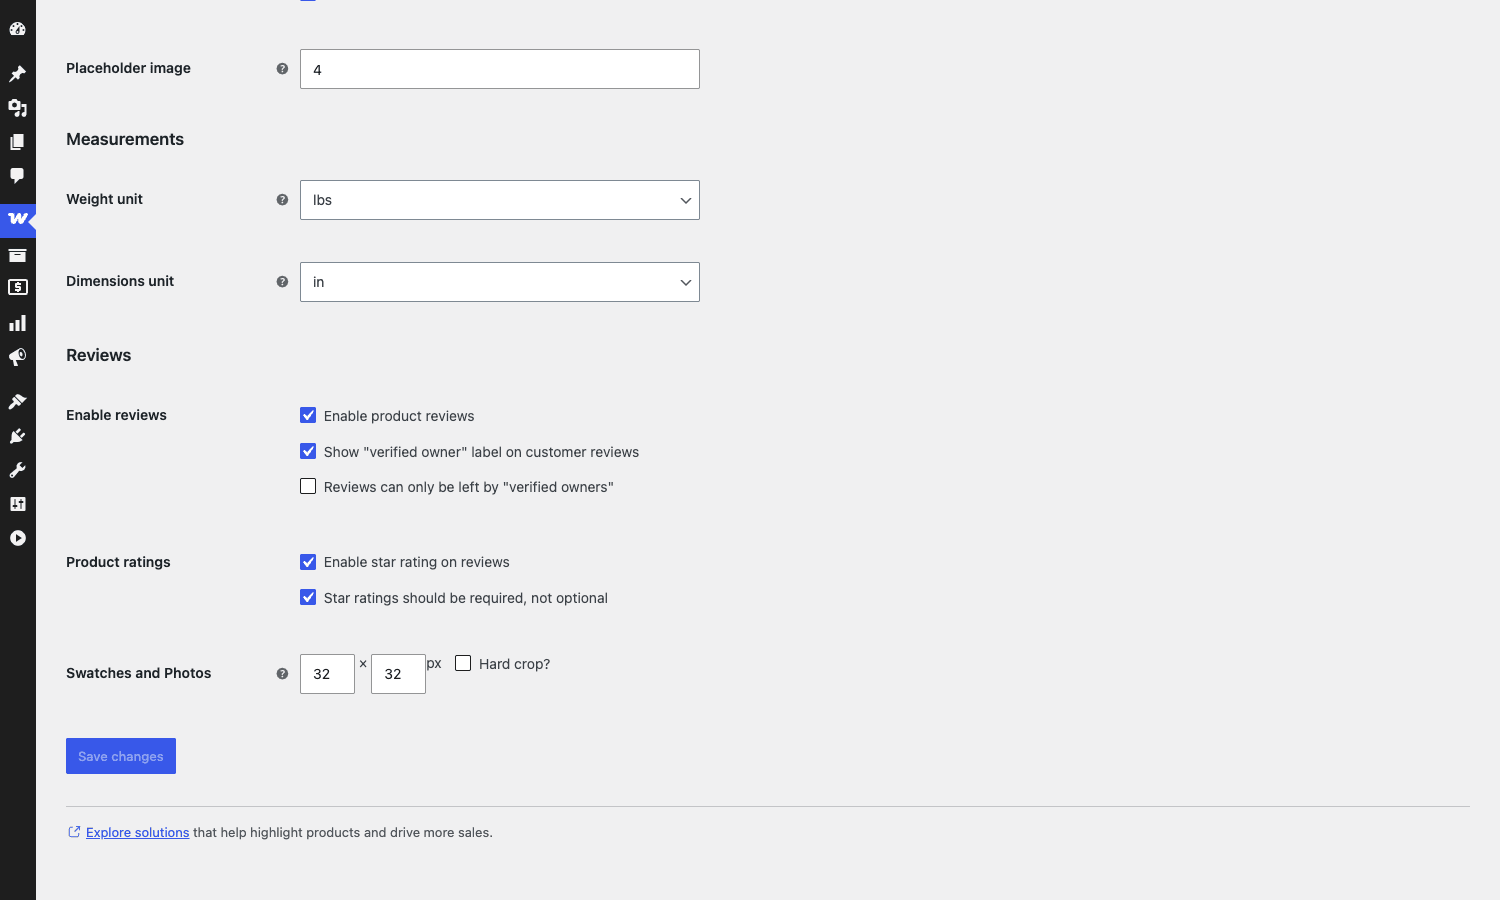Click the Swatches width field before ×

(x=327, y=674)
